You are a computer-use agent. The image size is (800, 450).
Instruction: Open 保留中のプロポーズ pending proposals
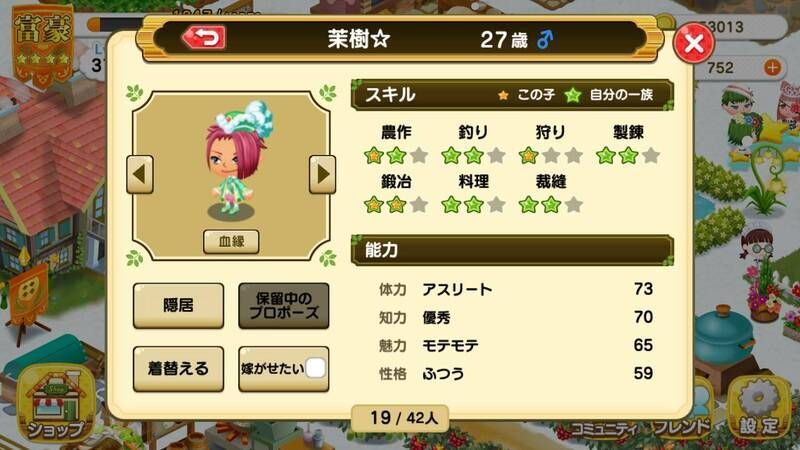pos(284,306)
